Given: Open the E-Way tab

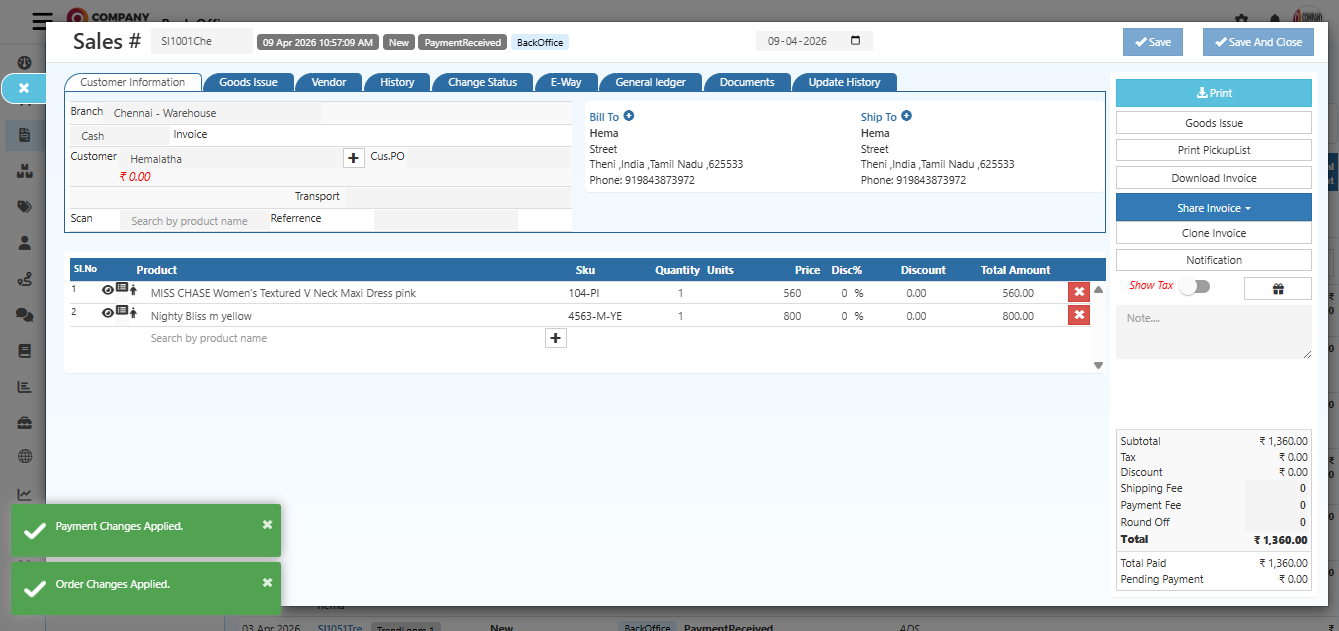Looking at the screenshot, I should 566,82.
